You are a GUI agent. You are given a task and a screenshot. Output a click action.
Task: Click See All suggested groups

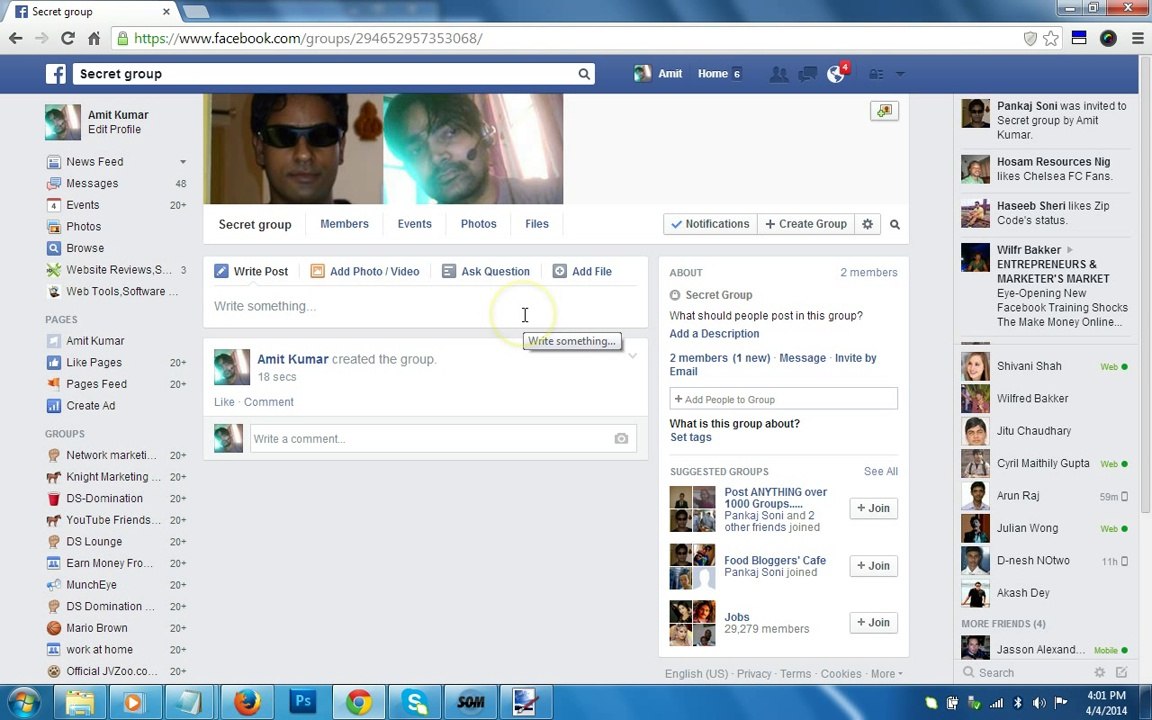click(x=881, y=472)
